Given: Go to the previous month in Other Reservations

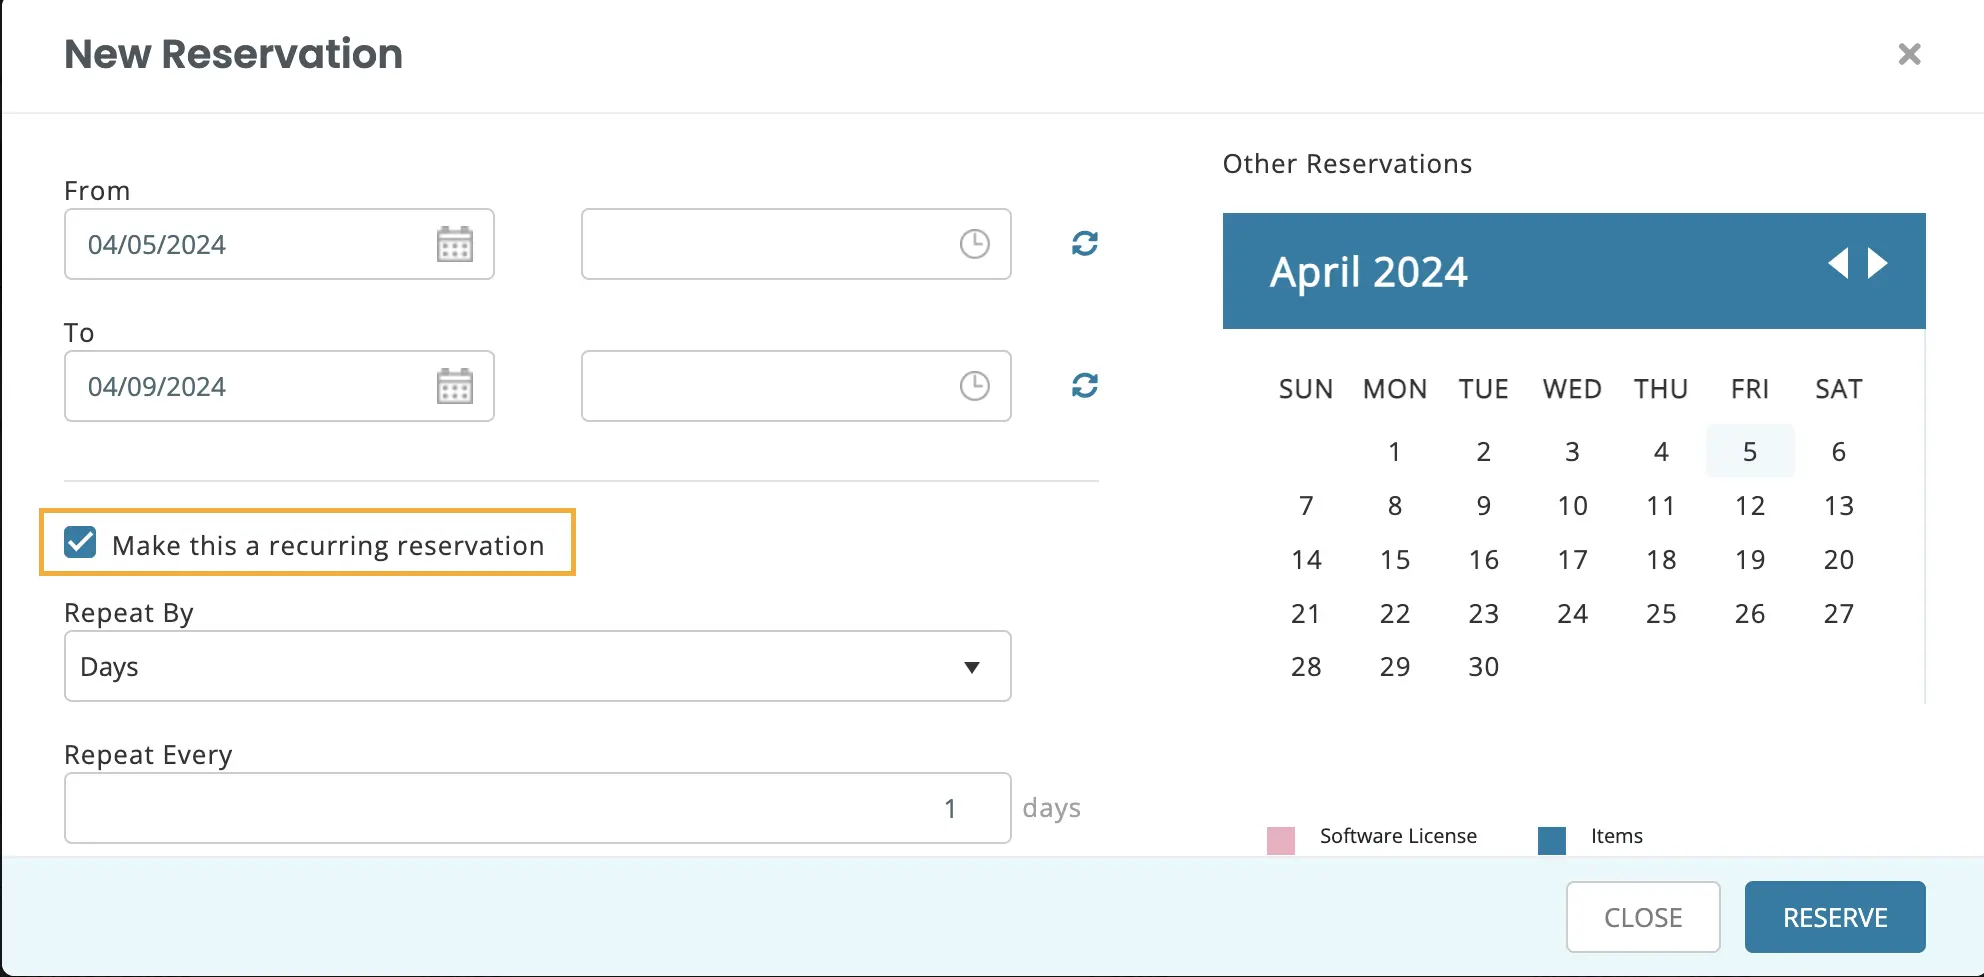Looking at the screenshot, I should [1838, 263].
